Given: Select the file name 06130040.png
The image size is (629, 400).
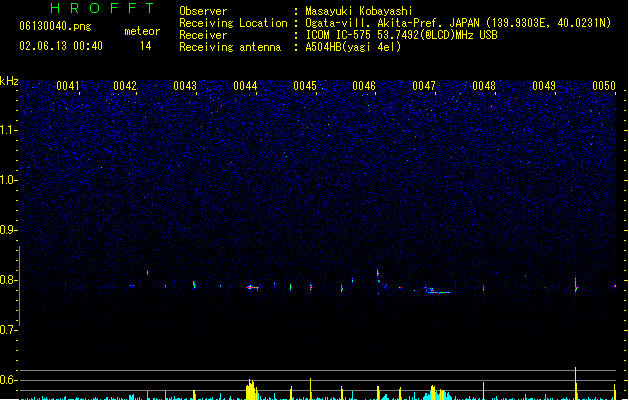Looking at the screenshot, I should [x=55, y=26].
